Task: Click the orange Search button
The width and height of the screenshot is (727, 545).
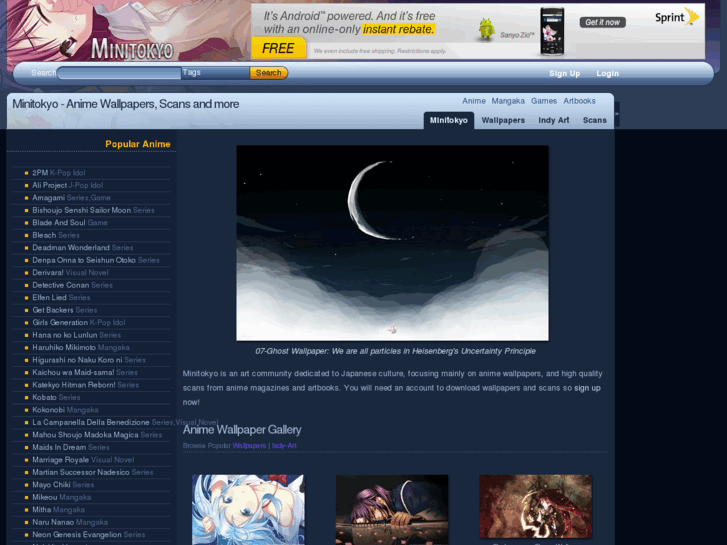Action: pyautogui.click(x=268, y=73)
